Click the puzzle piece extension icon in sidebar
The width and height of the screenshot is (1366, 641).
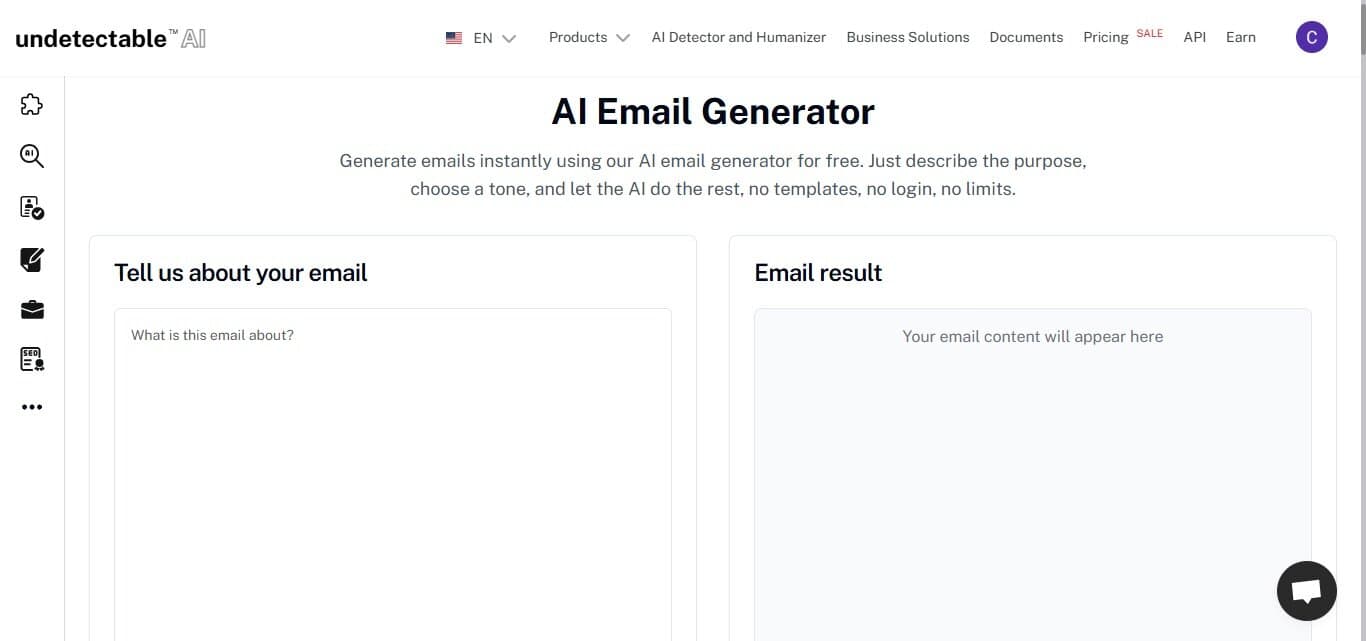[x=32, y=104]
